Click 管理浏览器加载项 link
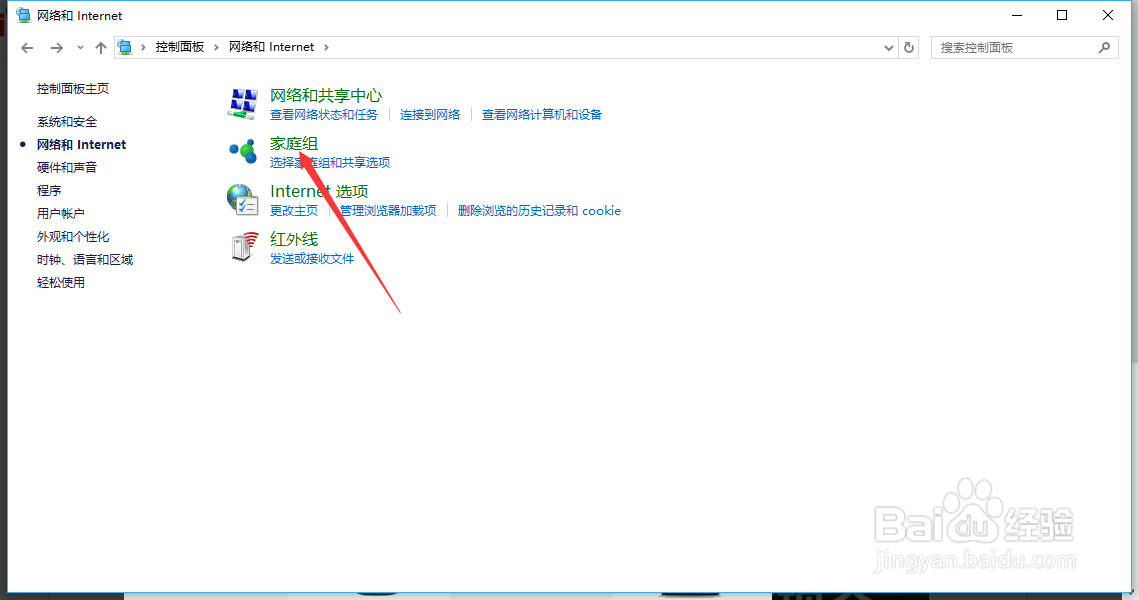The height and width of the screenshot is (600, 1139). pos(388,211)
